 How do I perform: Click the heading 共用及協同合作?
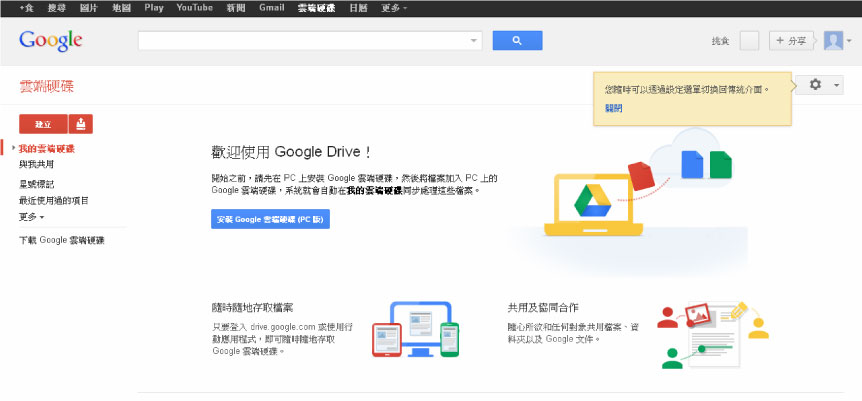click(x=543, y=307)
